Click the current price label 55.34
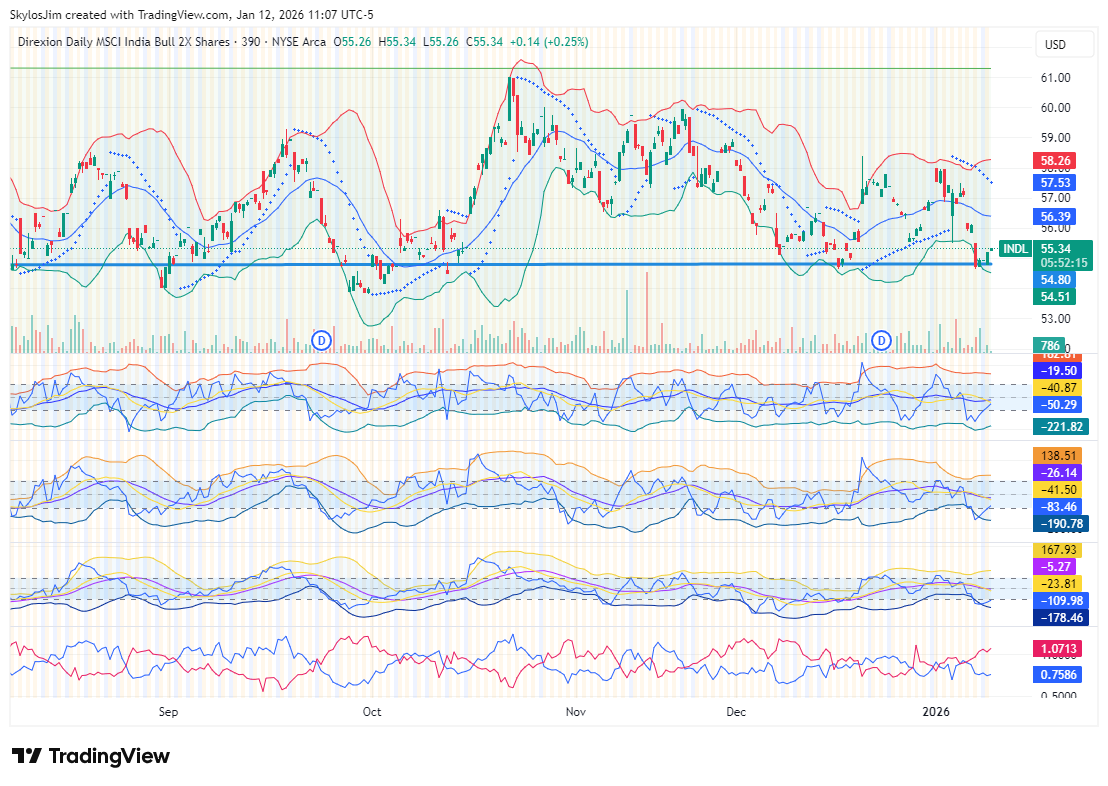The height and width of the screenshot is (786, 1108). pos(1056,249)
